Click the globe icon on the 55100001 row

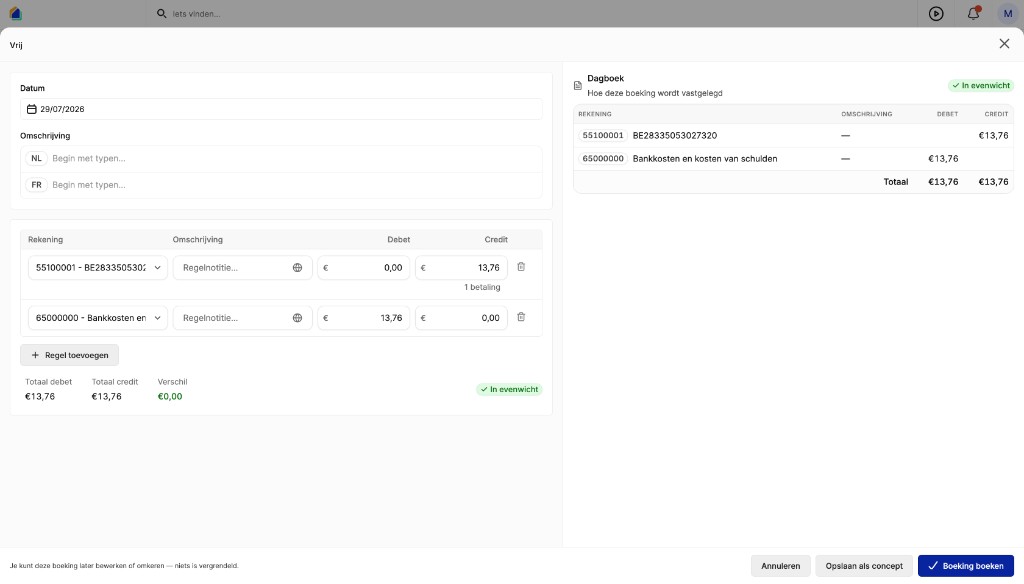(x=297, y=268)
